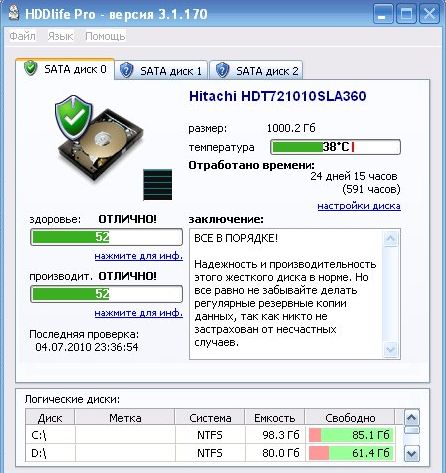446x473 pixels.
Task: Click нажмите для инф. under здоровье
Action: [139, 256]
